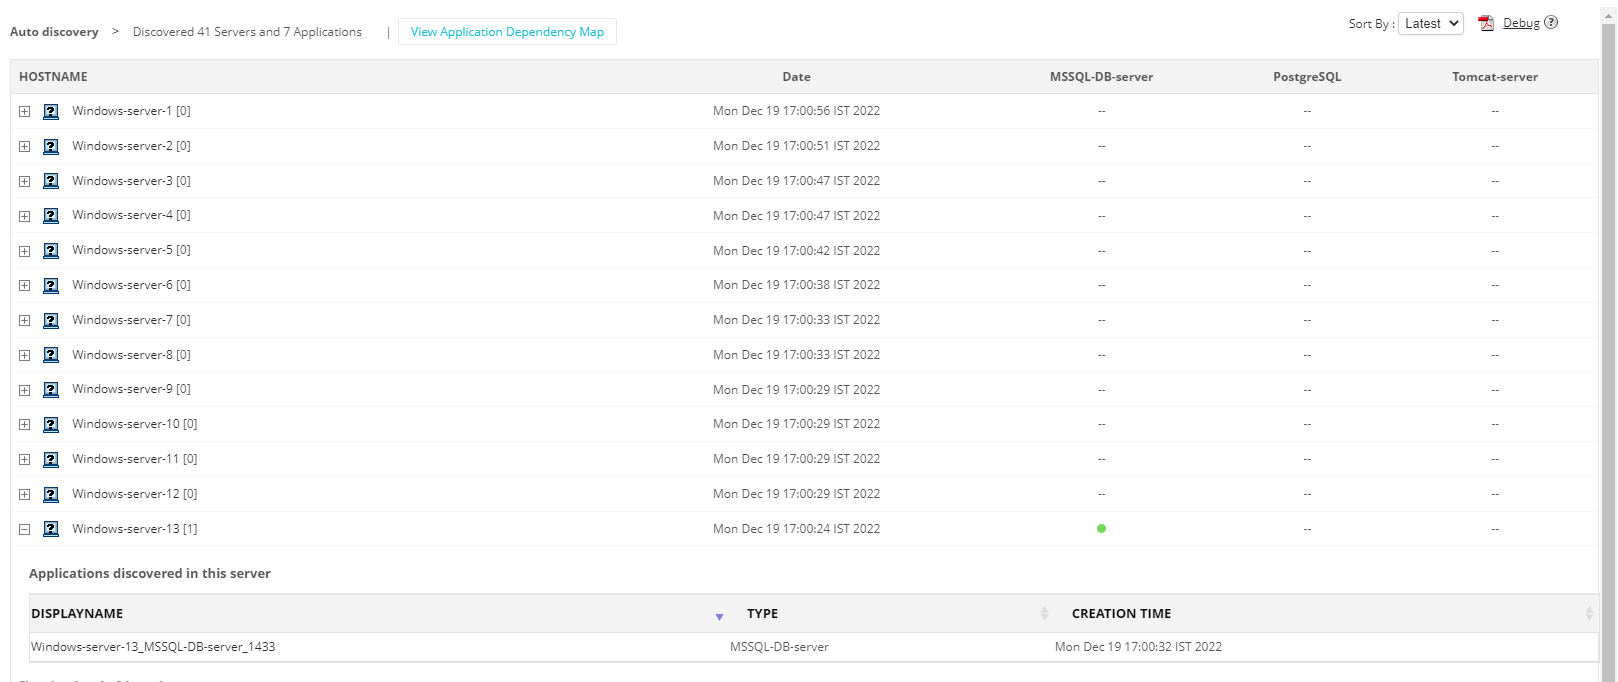Click the server icon for Windows-server-5

click(51, 251)
